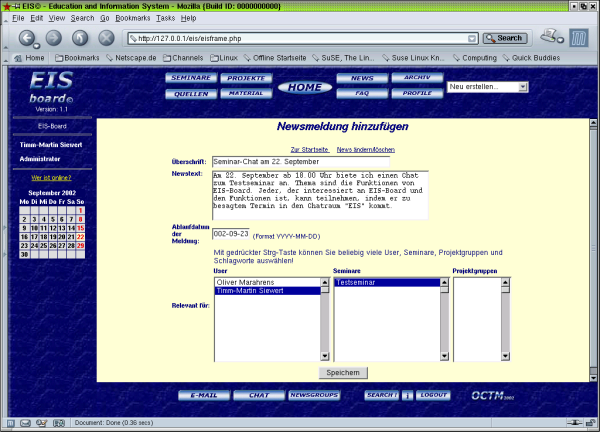Open the 'Neu erstellen...' dropdown
Screen dimensions: 600x432
(488, 87)
